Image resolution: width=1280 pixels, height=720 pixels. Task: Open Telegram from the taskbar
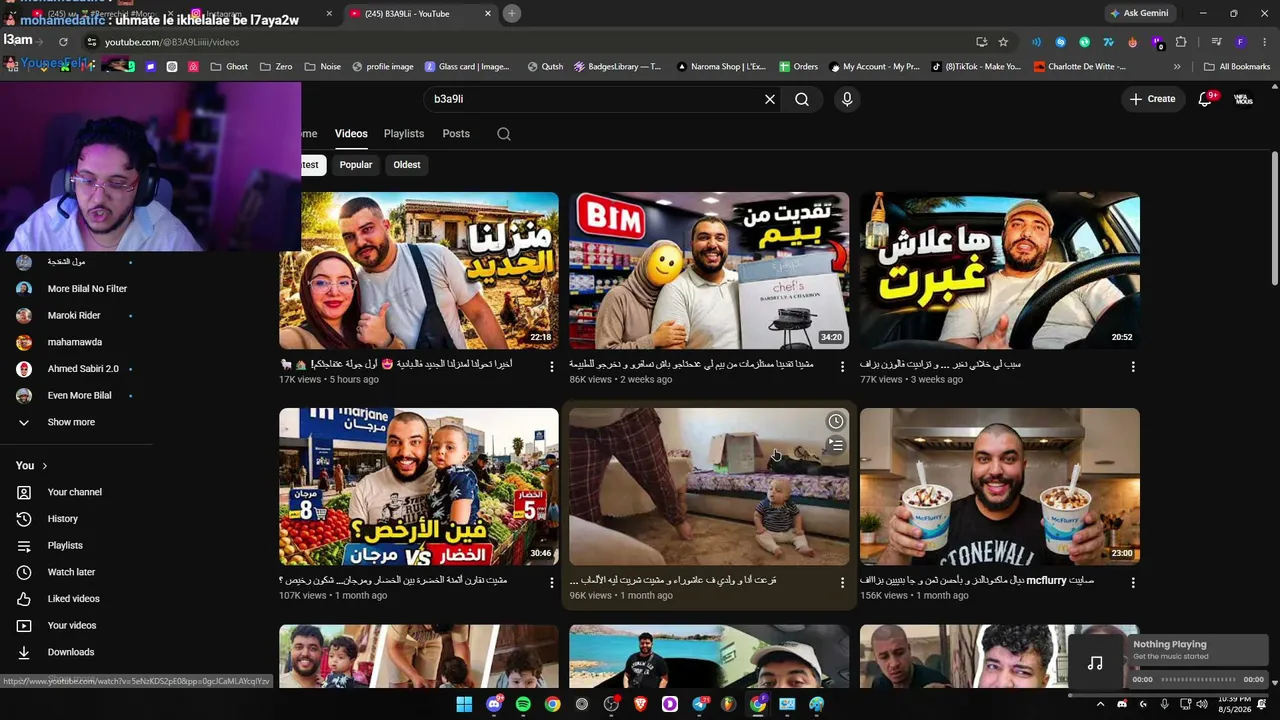(x=699, y=704)
